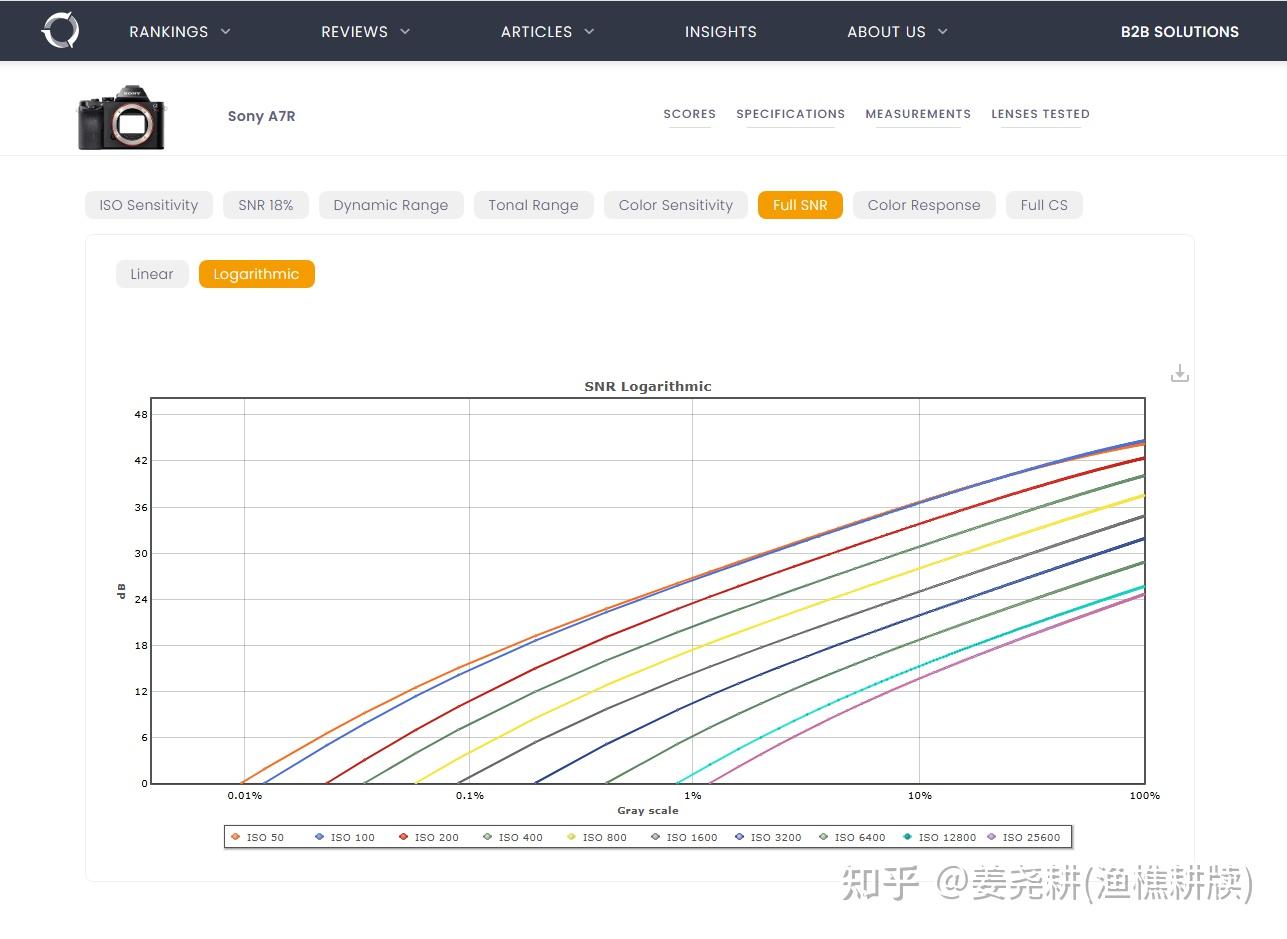Click the 0.01% x-axis tick label

[x=245, y=796]
